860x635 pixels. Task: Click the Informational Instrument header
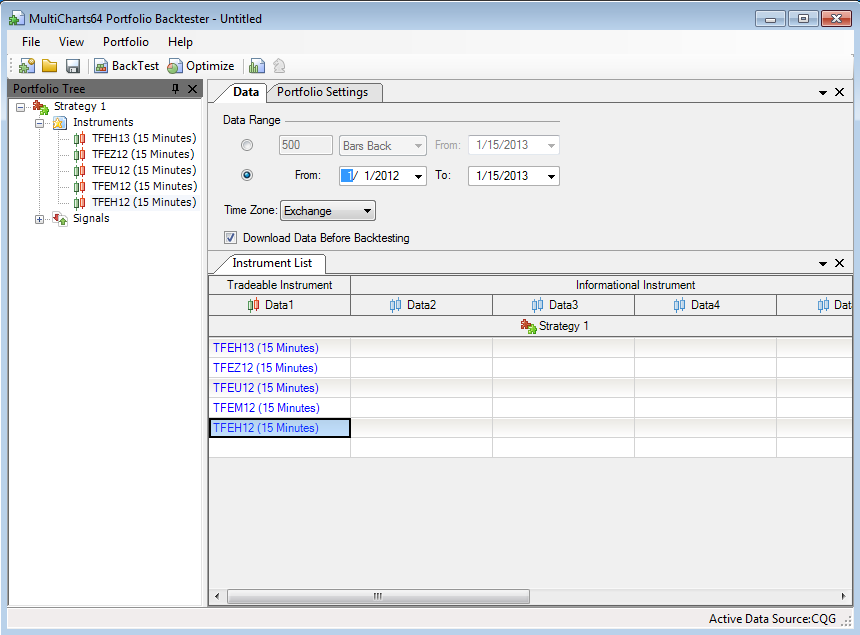pos(601,285)
